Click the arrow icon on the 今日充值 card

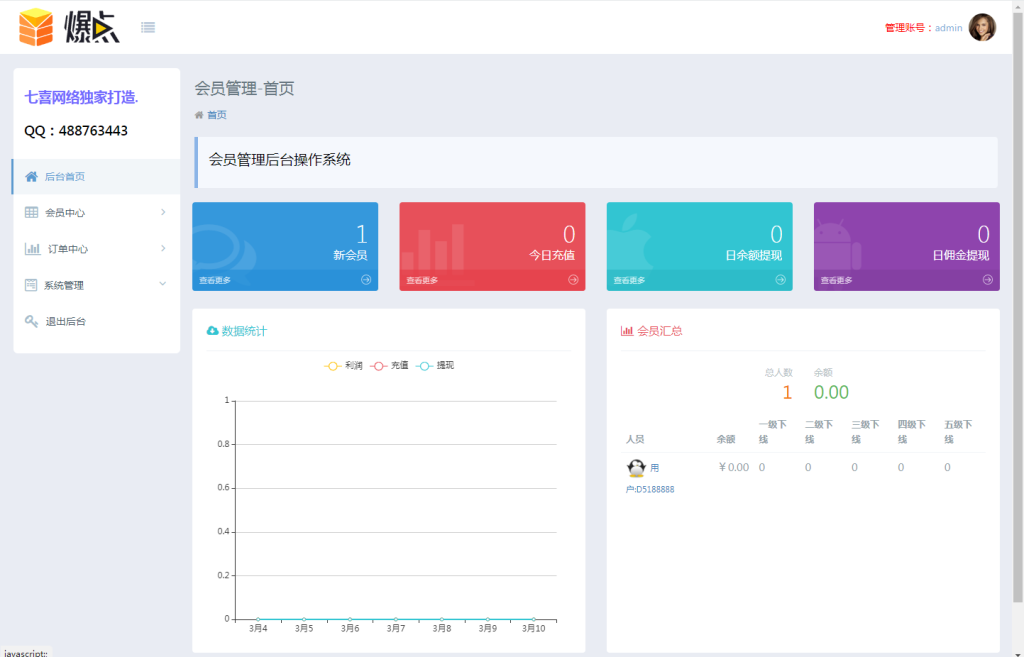coord(572,280)
